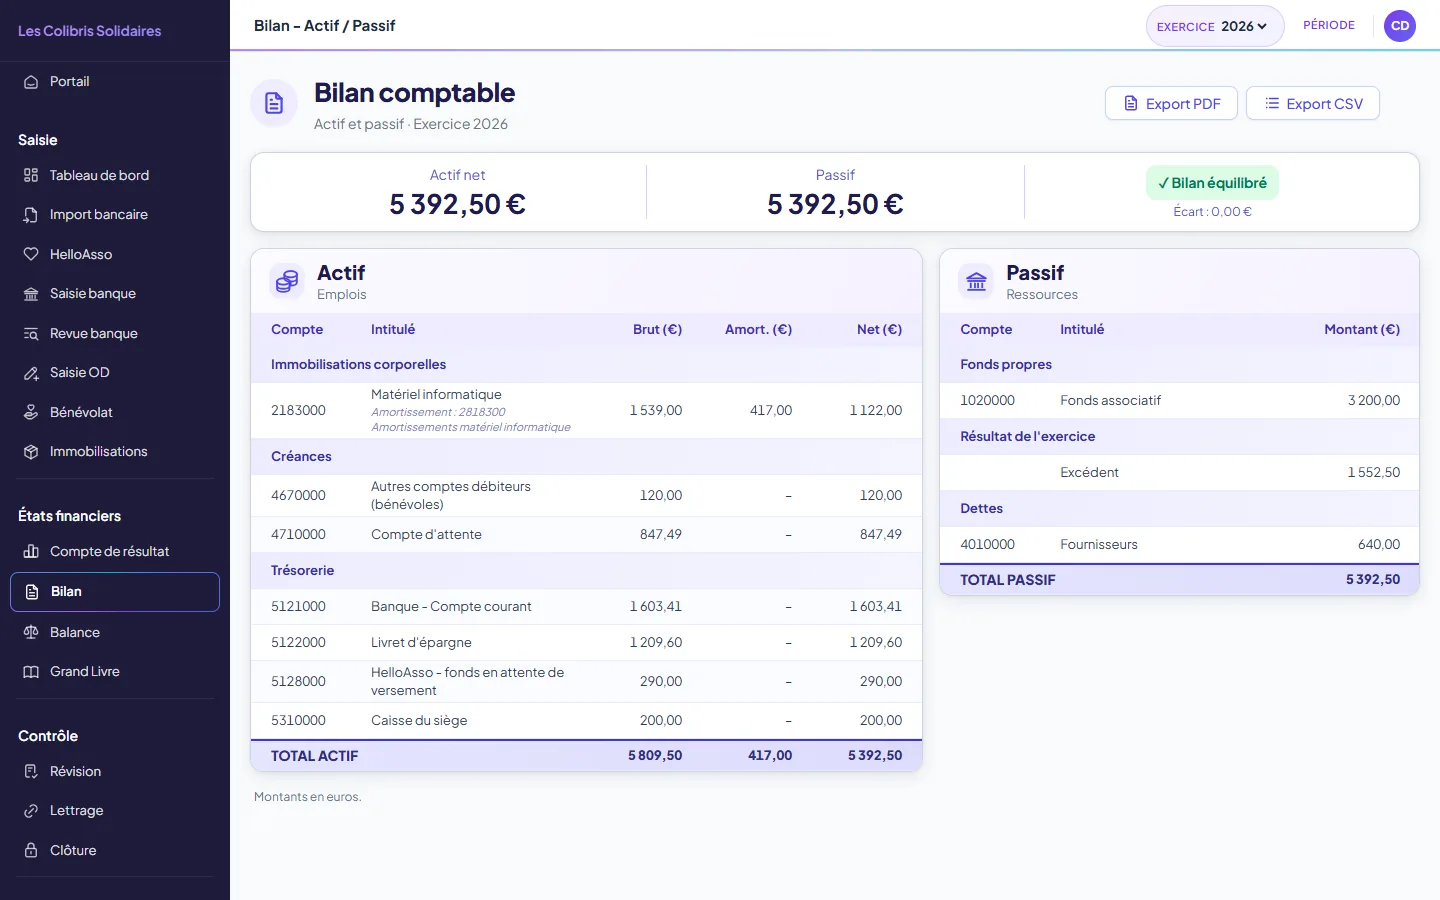Click the Les Colibris Solidaires title link

[90, 31]
